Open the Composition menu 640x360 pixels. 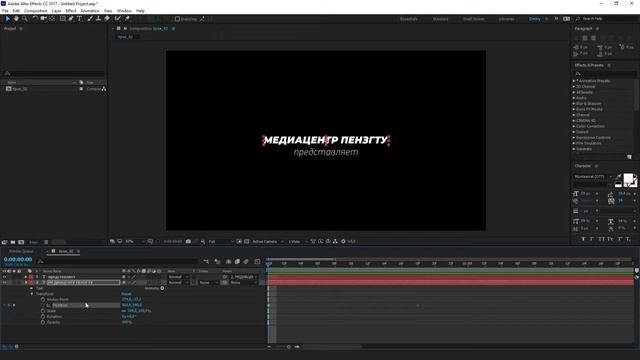[36, 11]
